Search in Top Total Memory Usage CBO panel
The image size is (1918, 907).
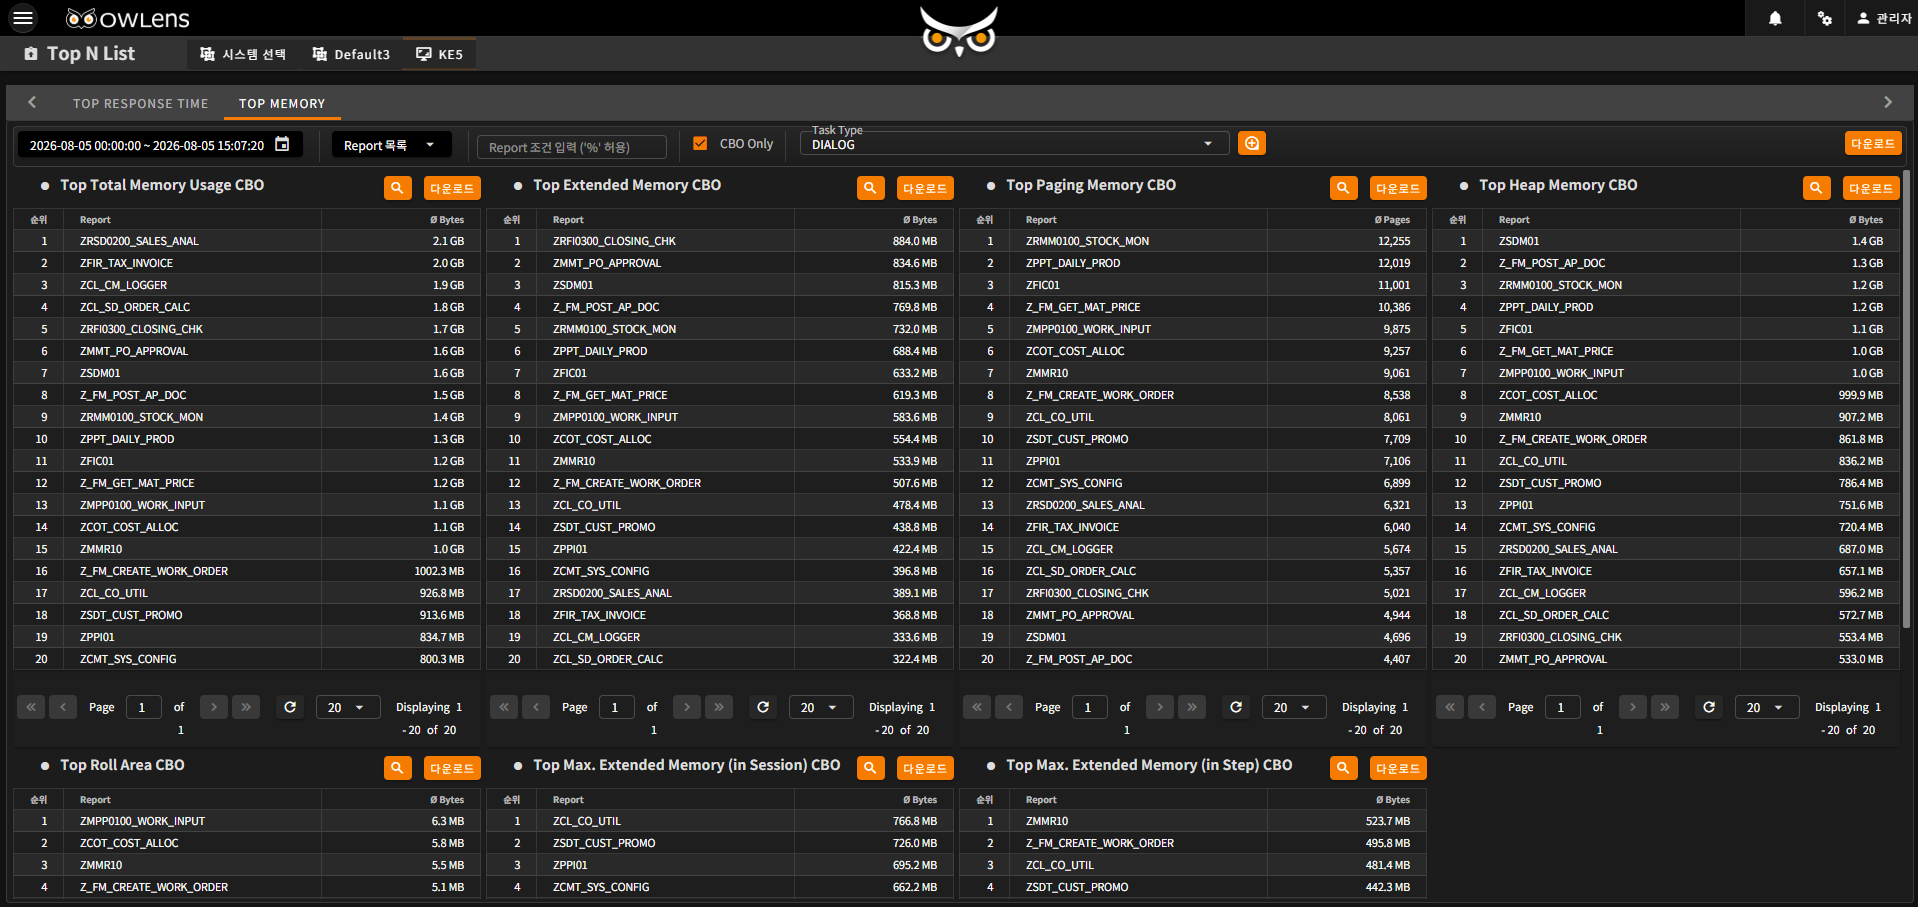398,187
